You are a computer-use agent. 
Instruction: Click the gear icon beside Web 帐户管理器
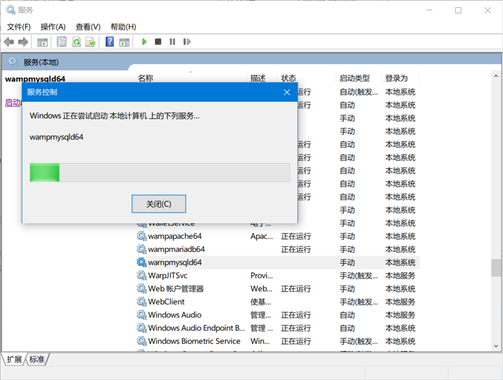(142, 288)
